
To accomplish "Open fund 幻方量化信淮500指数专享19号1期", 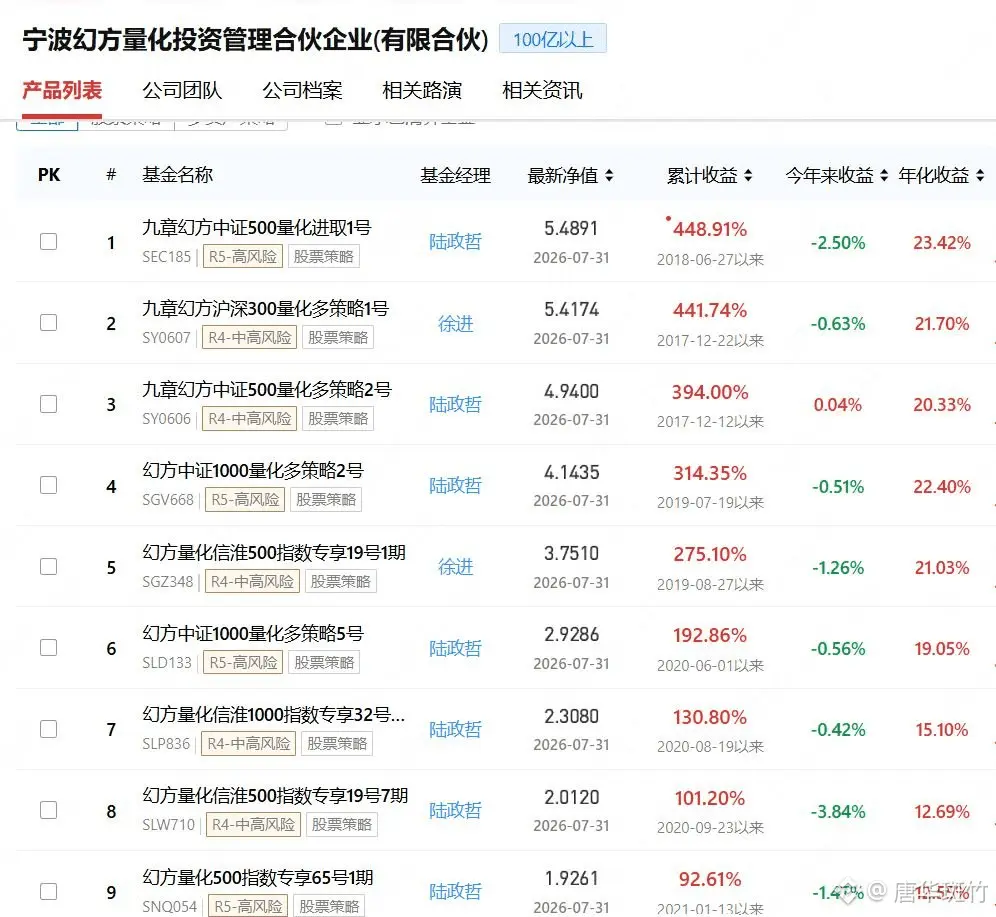I will [274, 552].
